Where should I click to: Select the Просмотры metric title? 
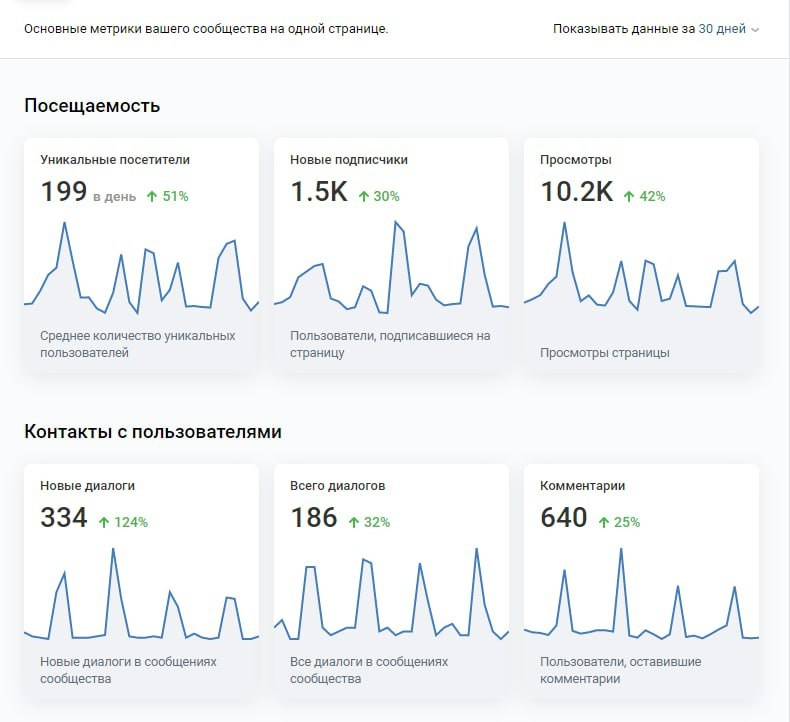[576, 159]
